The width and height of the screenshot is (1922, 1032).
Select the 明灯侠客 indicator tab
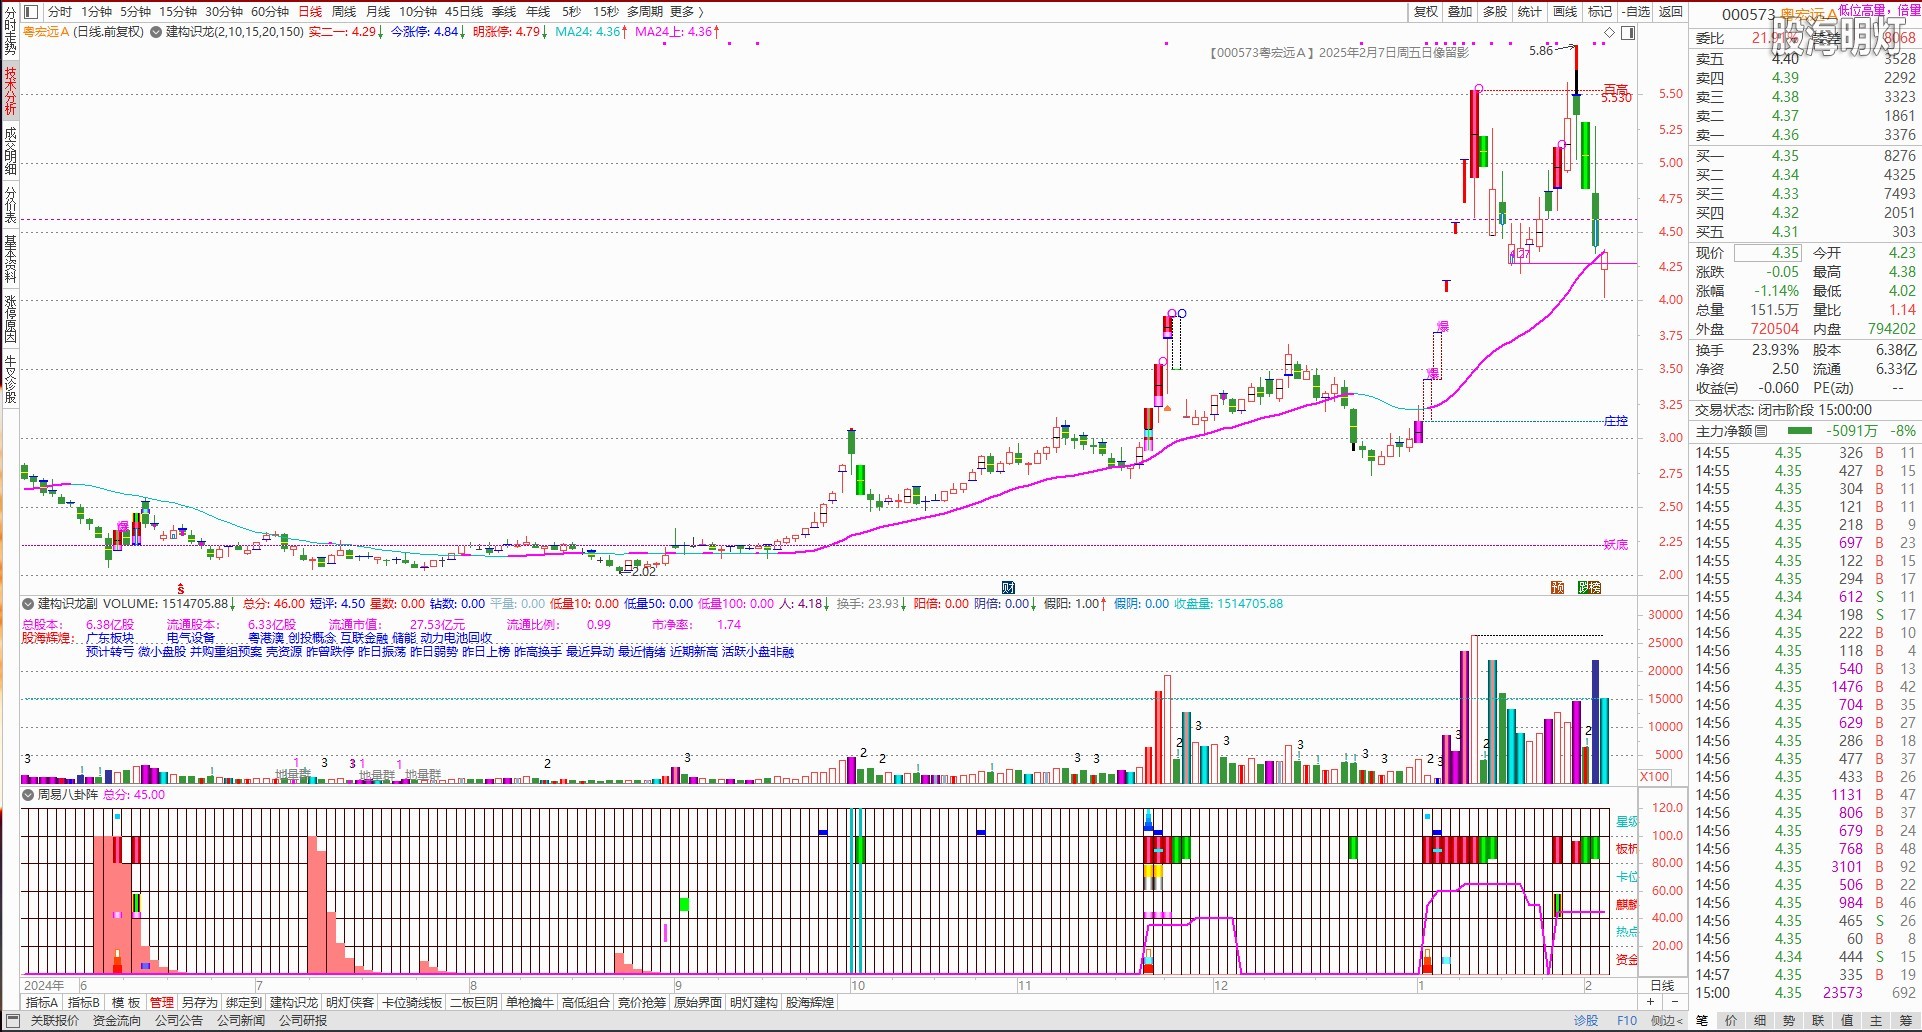(349, 1002)
